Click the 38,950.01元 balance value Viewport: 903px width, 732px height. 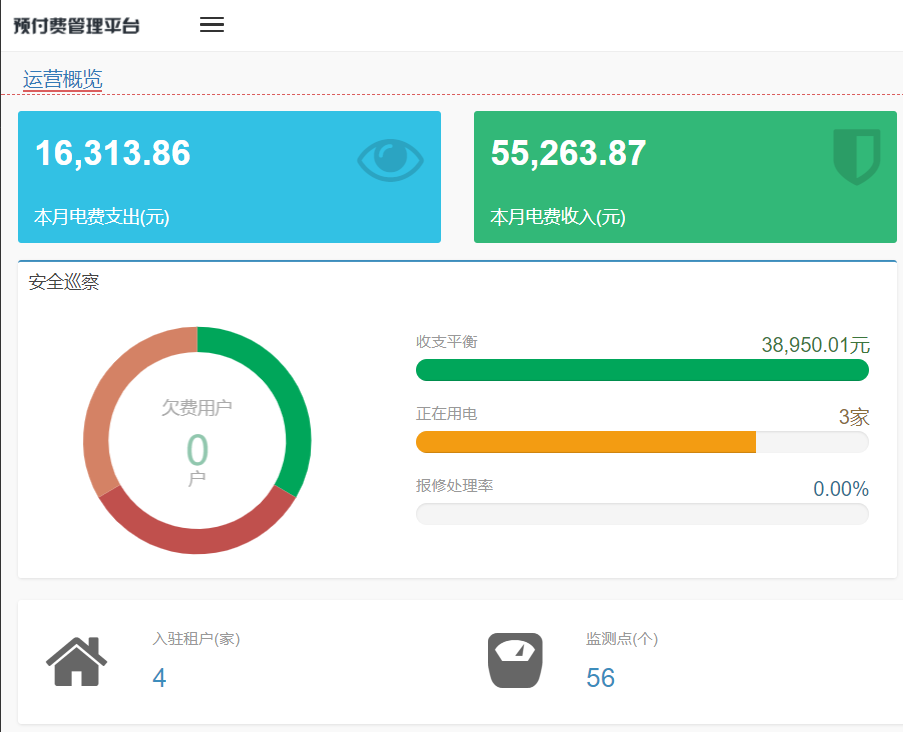[815, 345]
